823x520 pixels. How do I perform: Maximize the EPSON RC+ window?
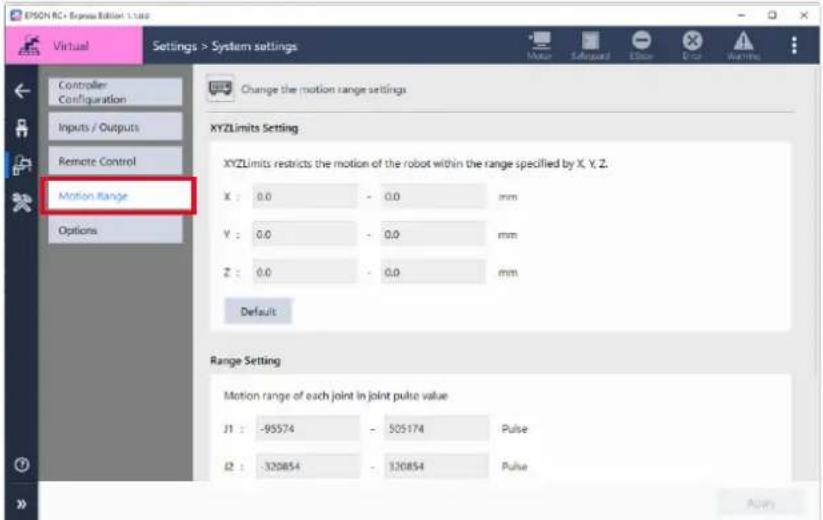pyautogui.click(x=772, y=15)
